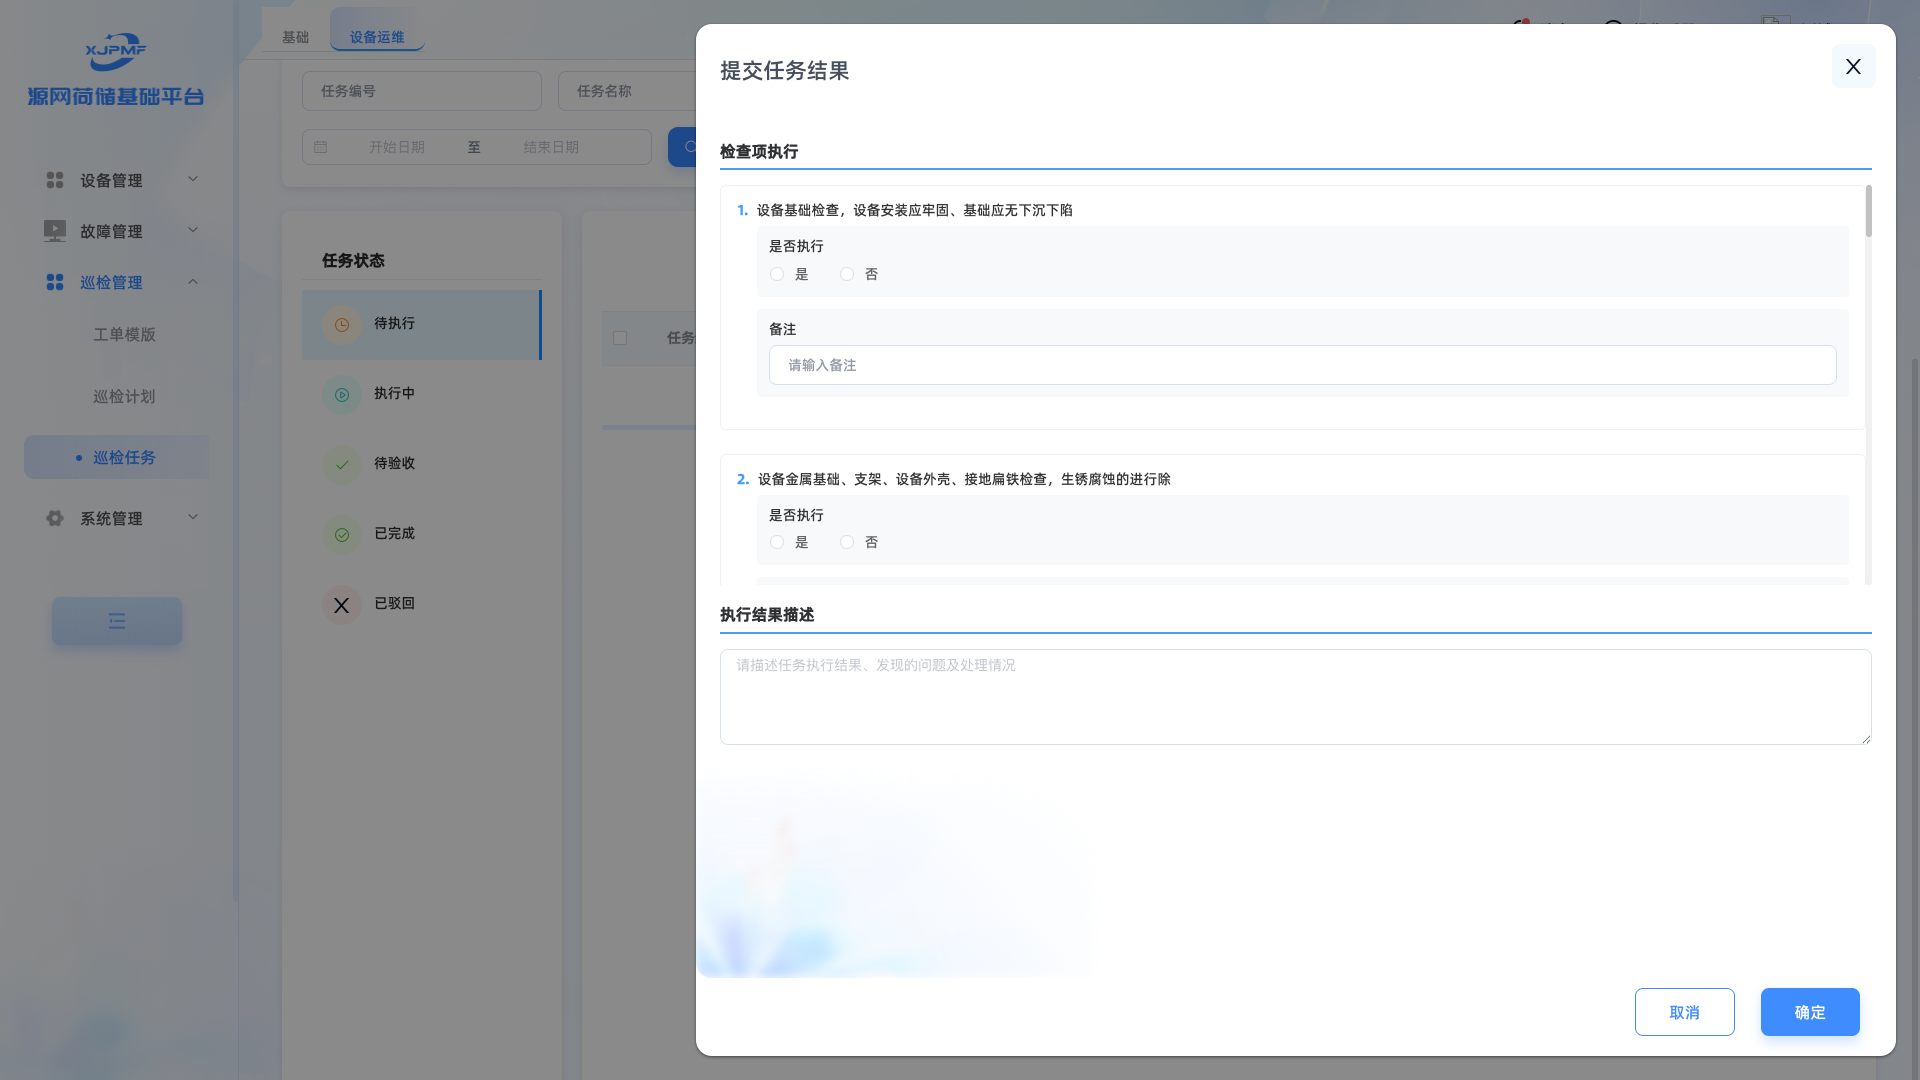Screen dimensions: 1920x1080
Task: Click the 待验收 checkmark status icon
Action: coord(342,465)
